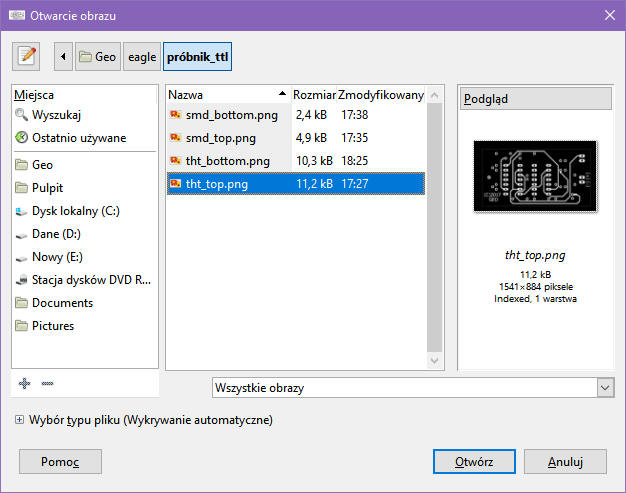Open Wyszukaj search in places
The width and height of the screenshot is (626, 493).
pyautogui.click(x=56, y=115)
